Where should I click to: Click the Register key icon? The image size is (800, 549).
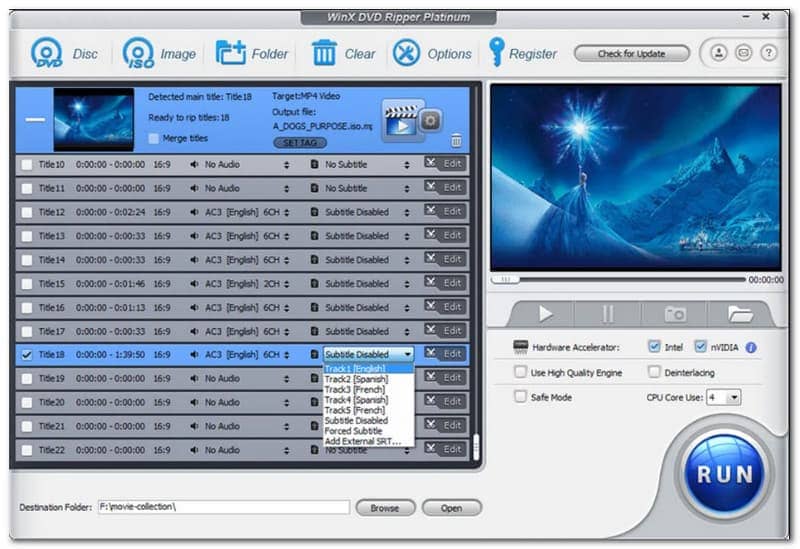pos(496,52)
